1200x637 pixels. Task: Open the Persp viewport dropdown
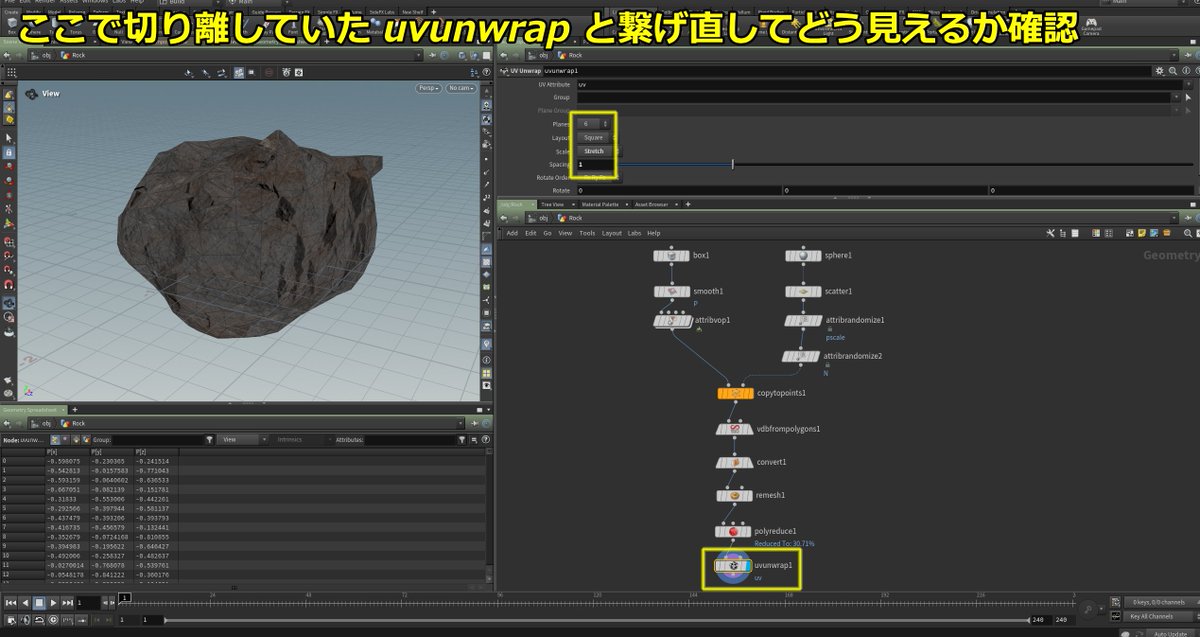[429, 89]
